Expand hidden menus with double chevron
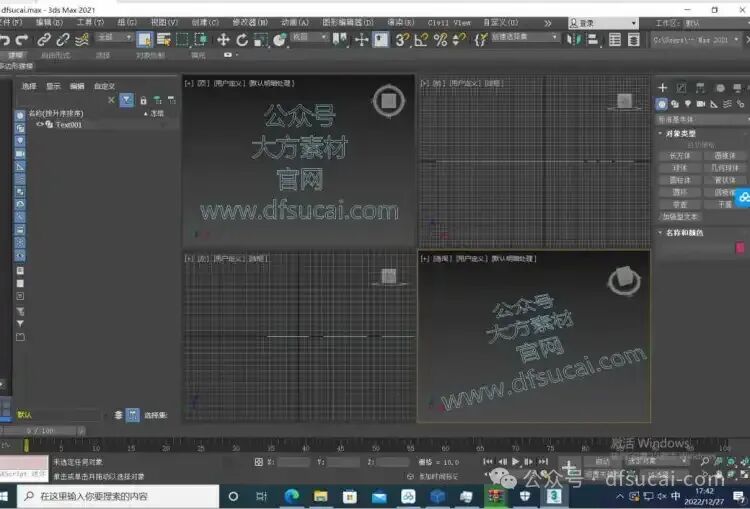The image size is (750, 509). pos(548,23)
